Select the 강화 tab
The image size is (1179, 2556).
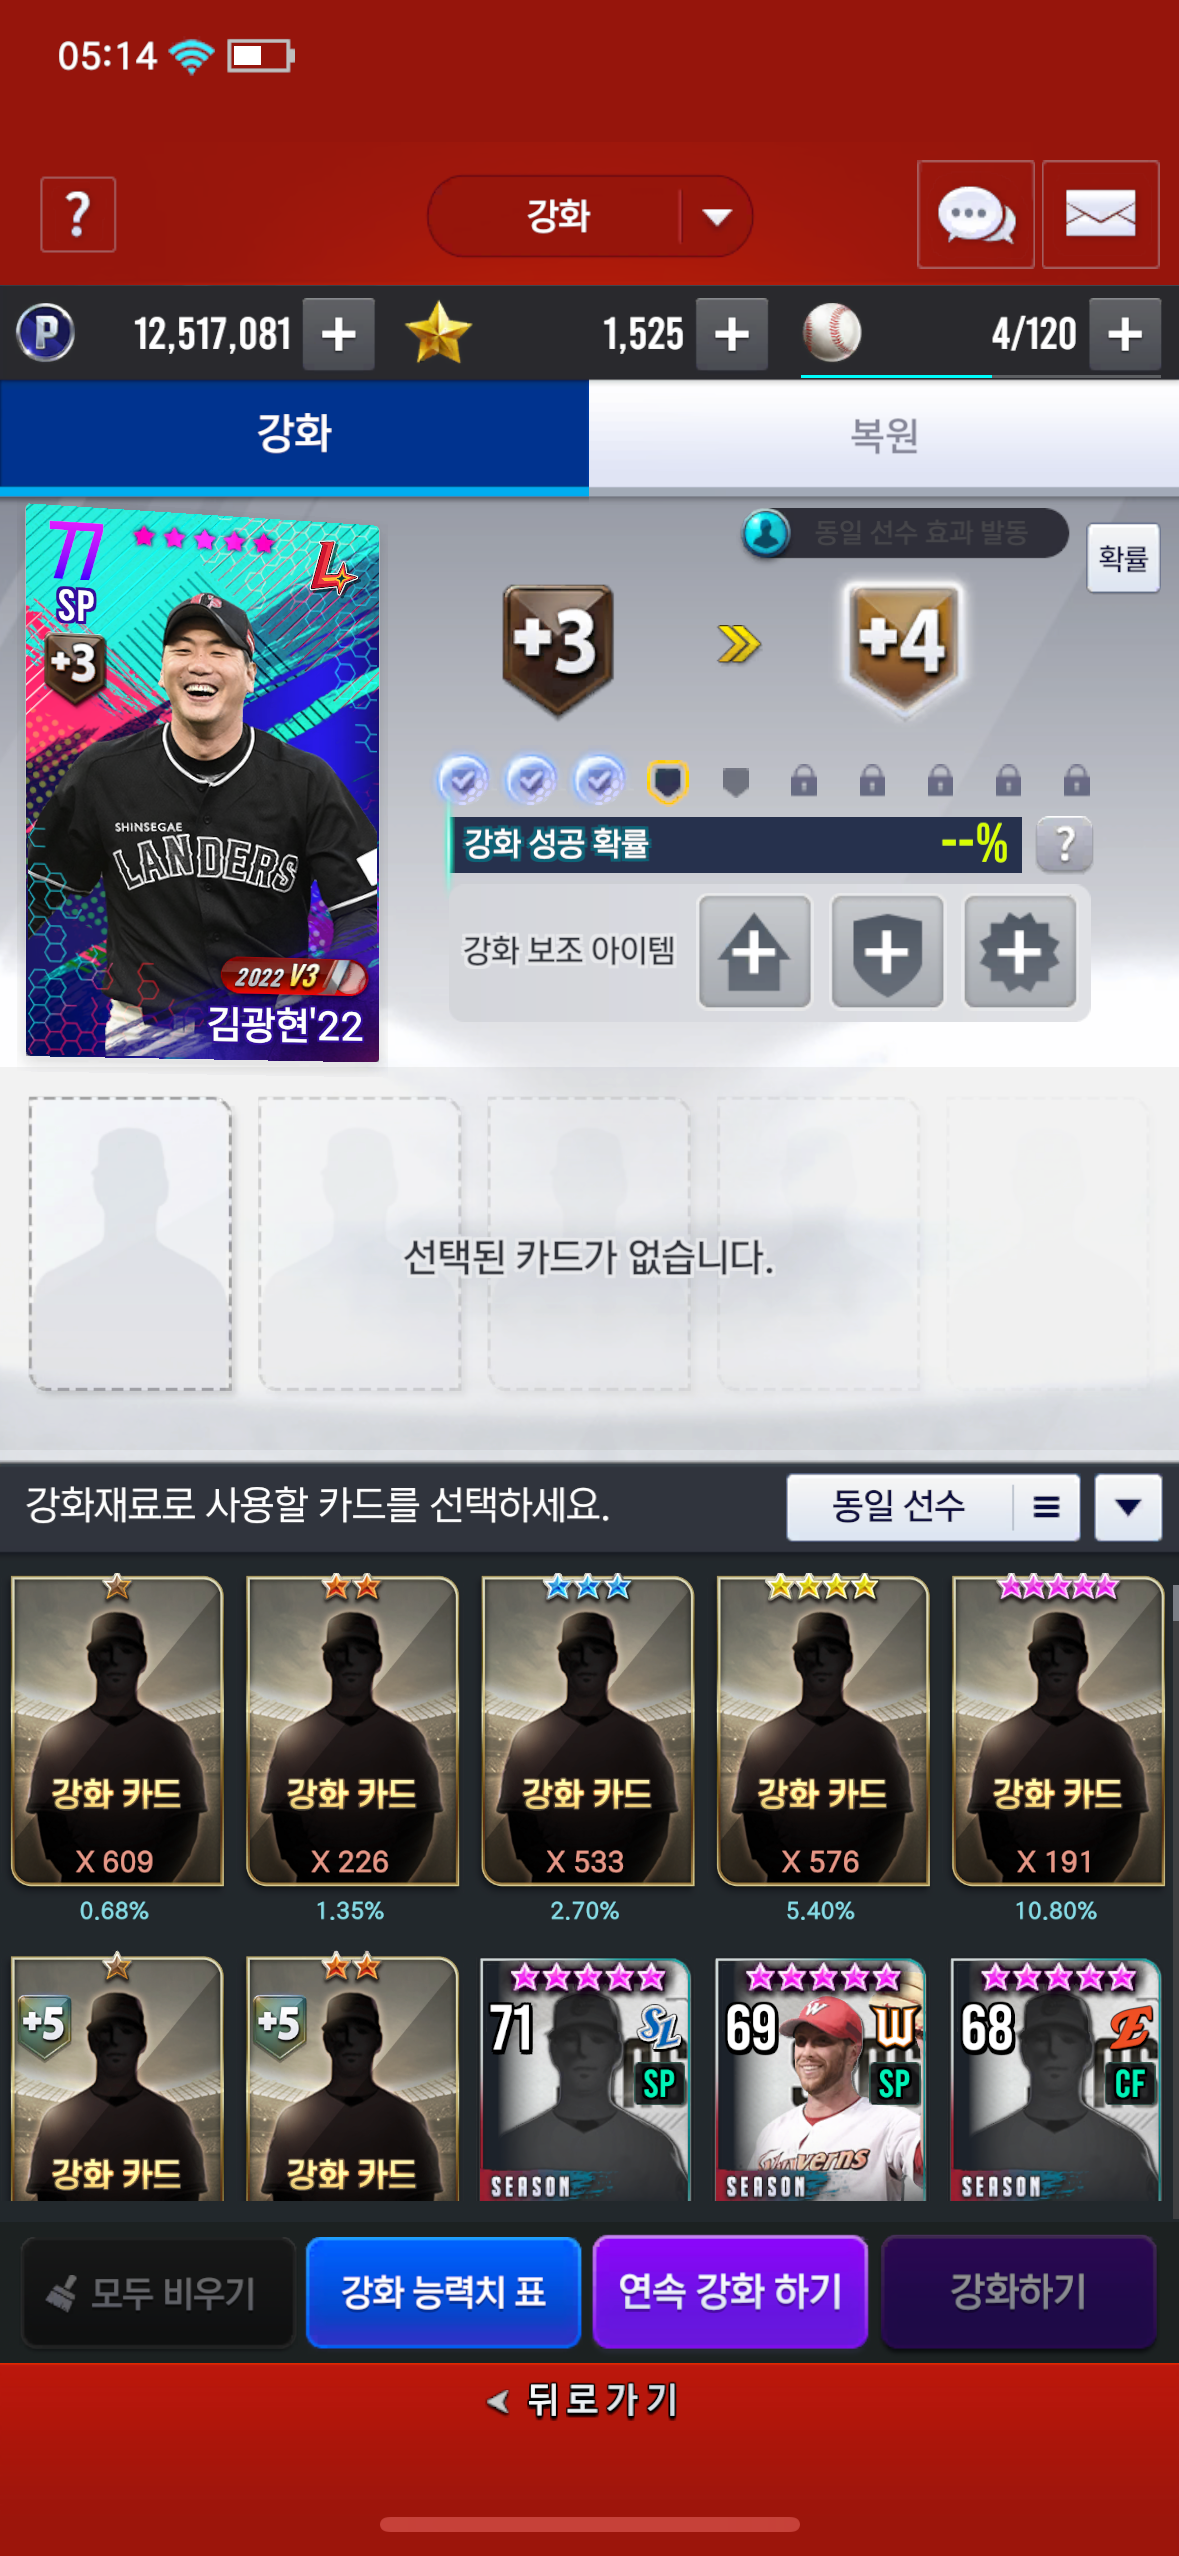pyautogui.click(x=294, y=435)
